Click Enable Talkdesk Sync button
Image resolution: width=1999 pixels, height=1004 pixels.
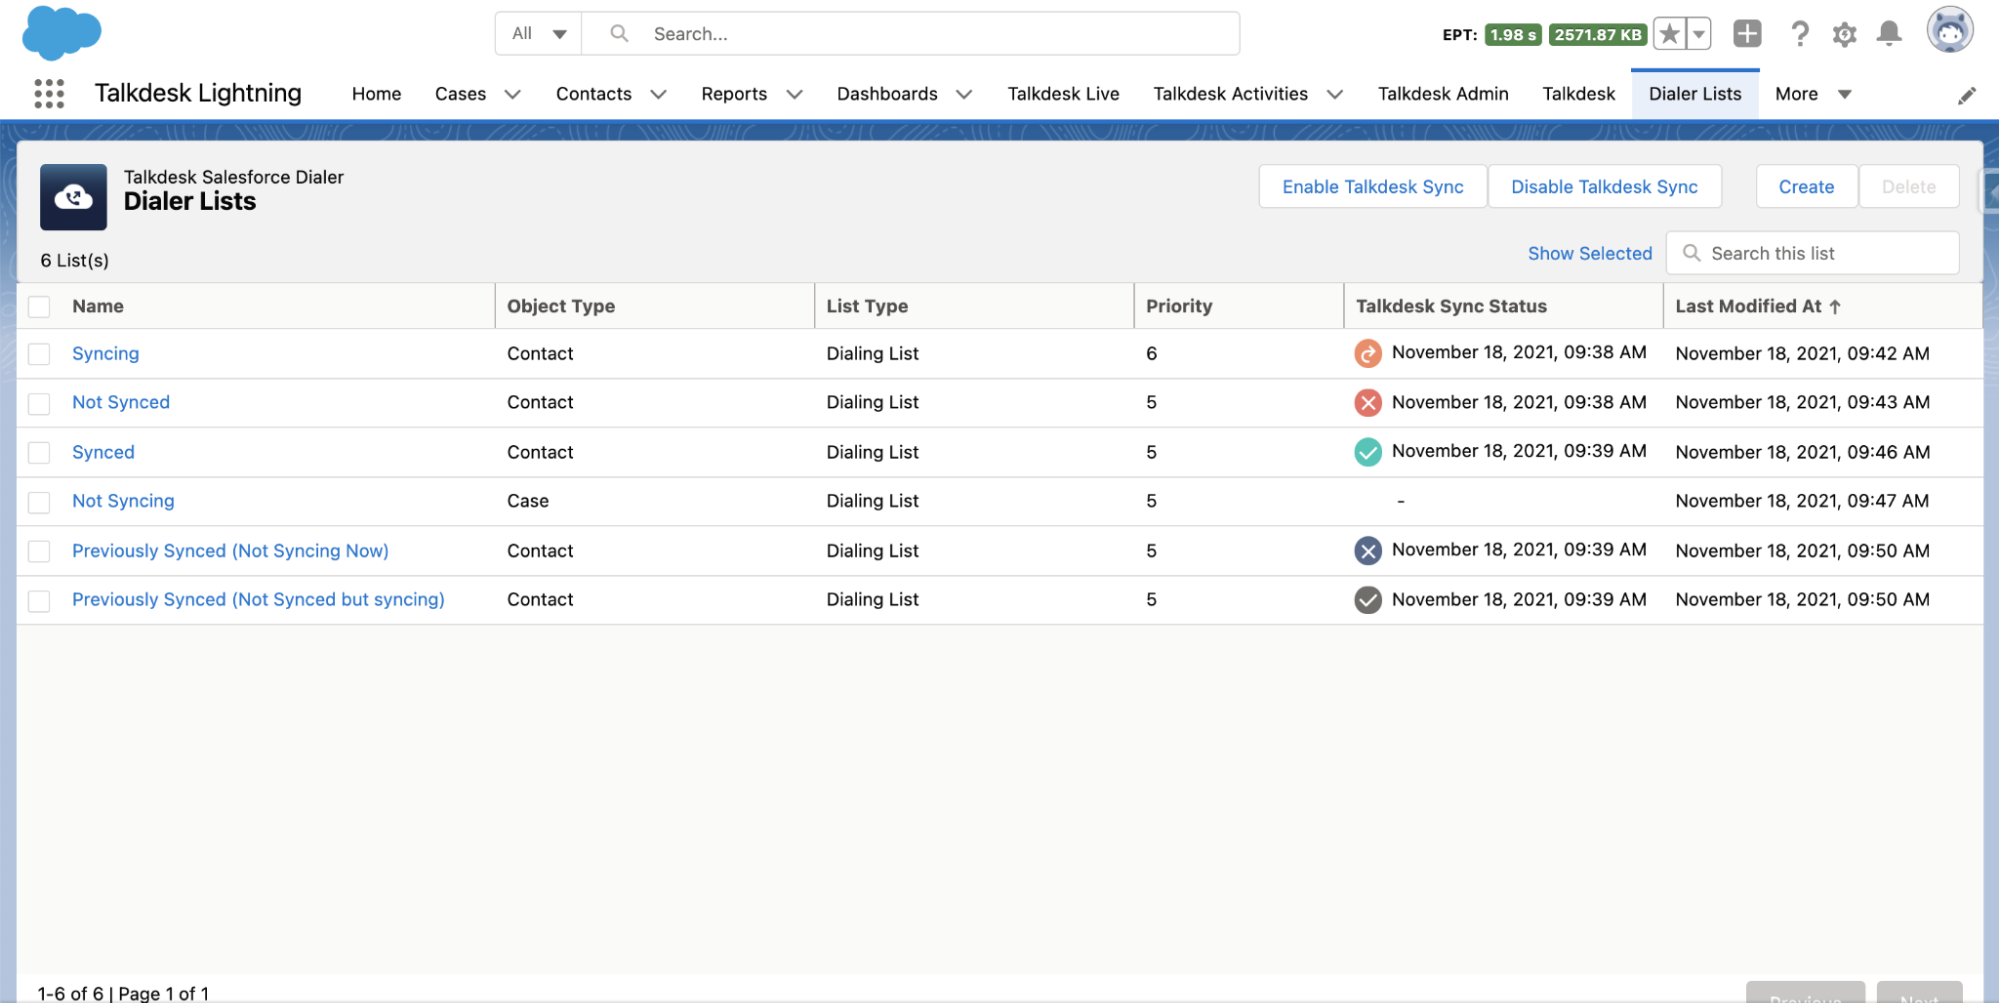click(x=1373, y=187)
